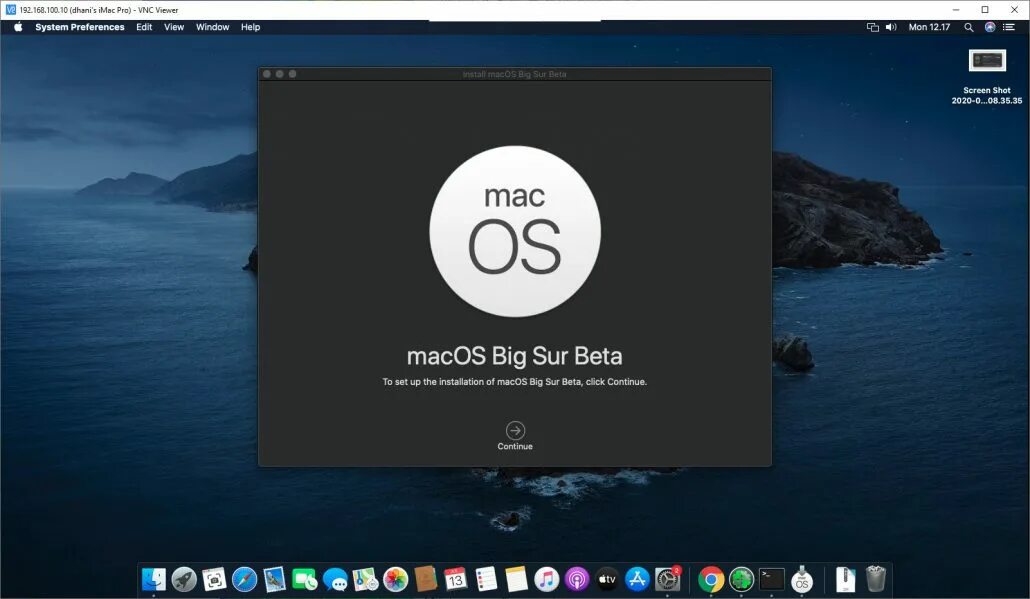Click the screen mirroring icon in menu bar
1030x599 pixels.
(x=872, y=27)
